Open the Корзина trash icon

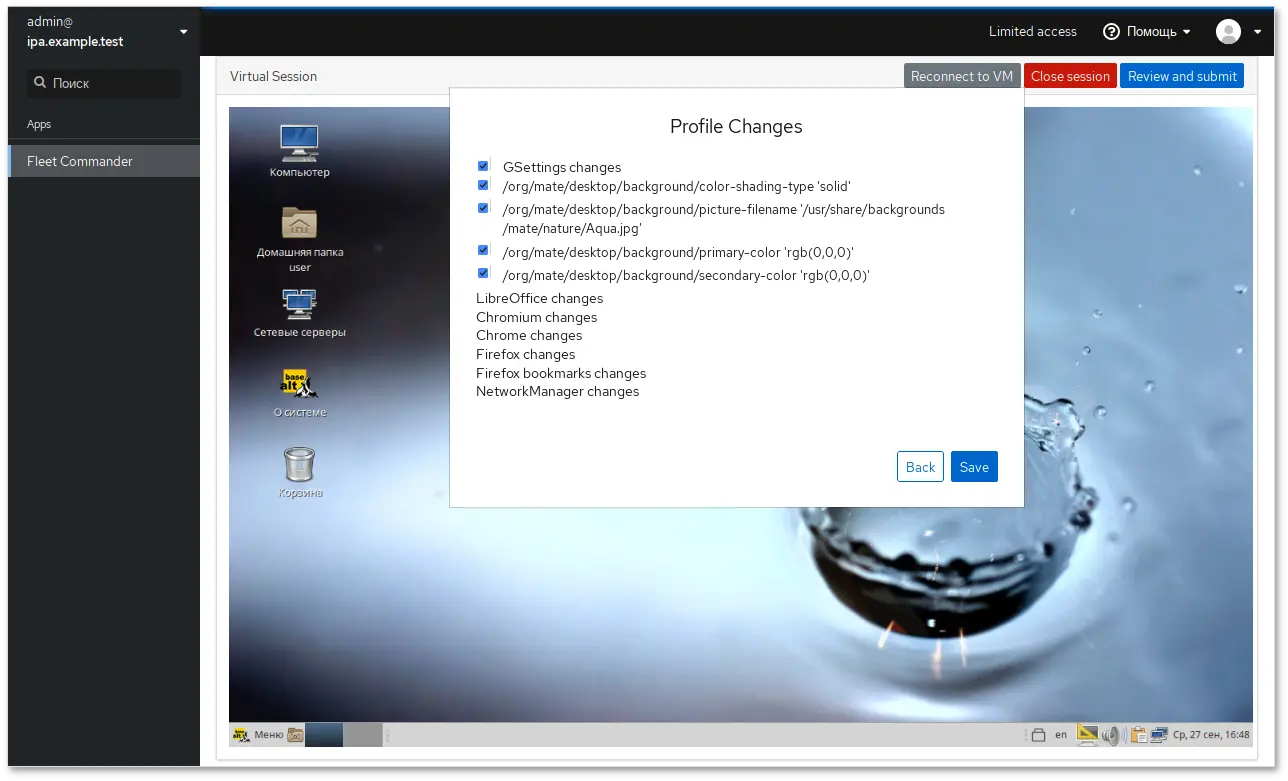(299, 465)
